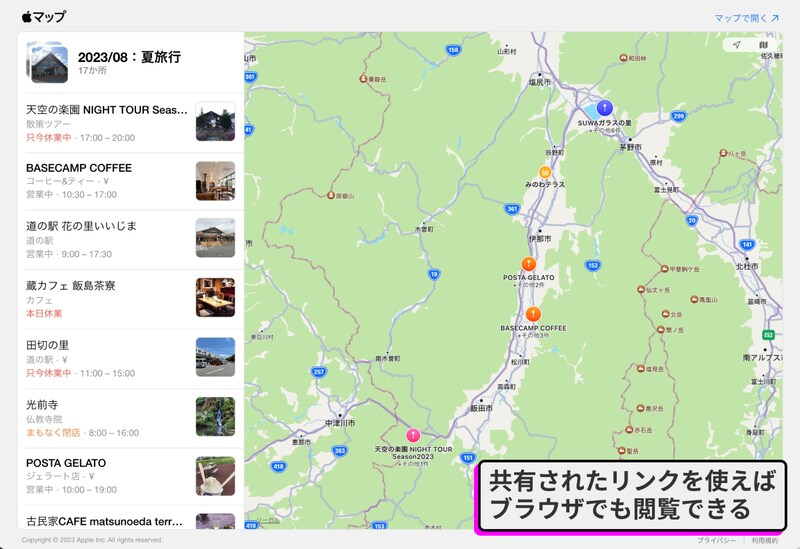Screen dimensions: 800x549
Task: Click the 北岳 mountain marker
Action: coord(665,314)
